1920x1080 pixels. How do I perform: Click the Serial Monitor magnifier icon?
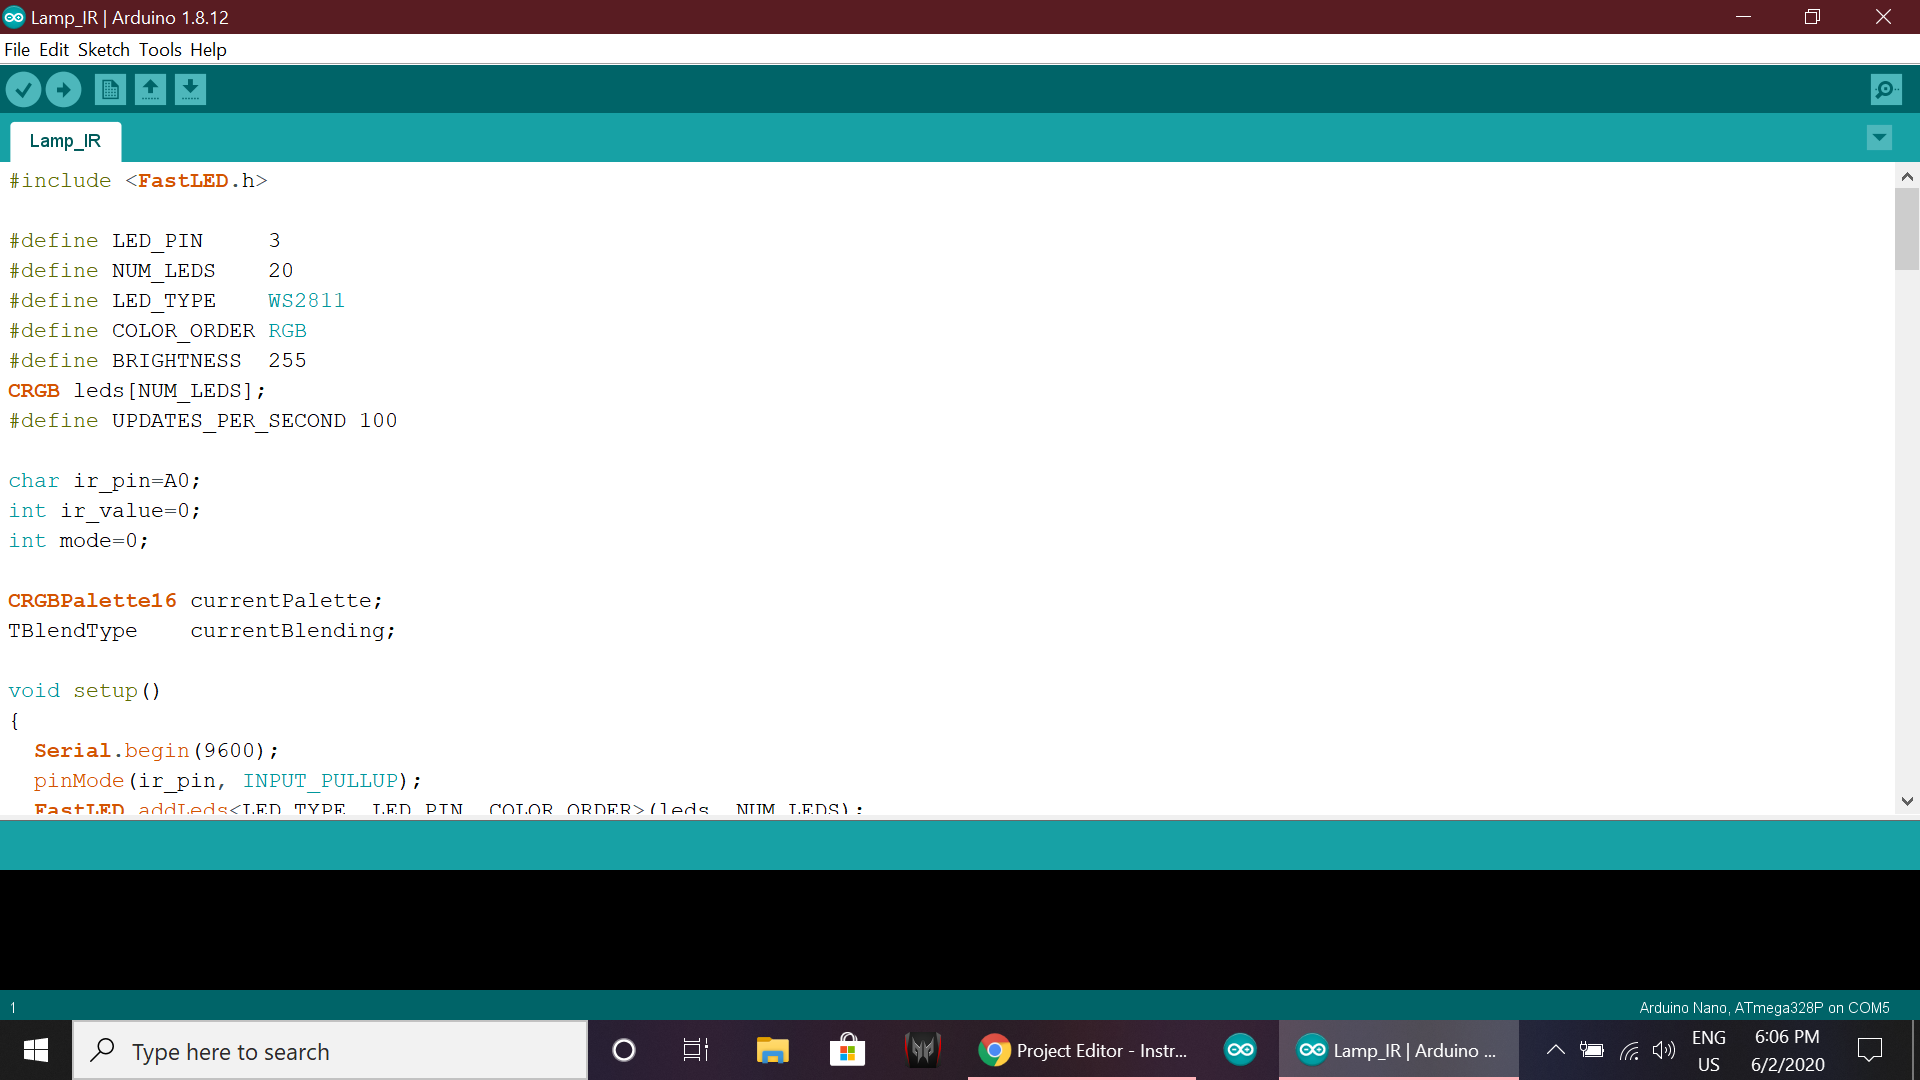pos(1887,90)
